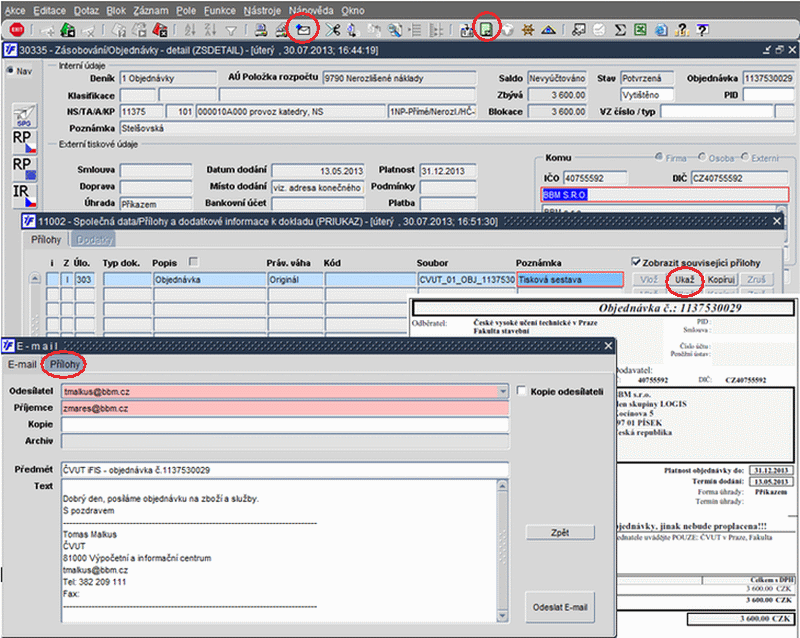Click the circled green attachments toolbar icon
800x638 pixels.
coord(487,29)
